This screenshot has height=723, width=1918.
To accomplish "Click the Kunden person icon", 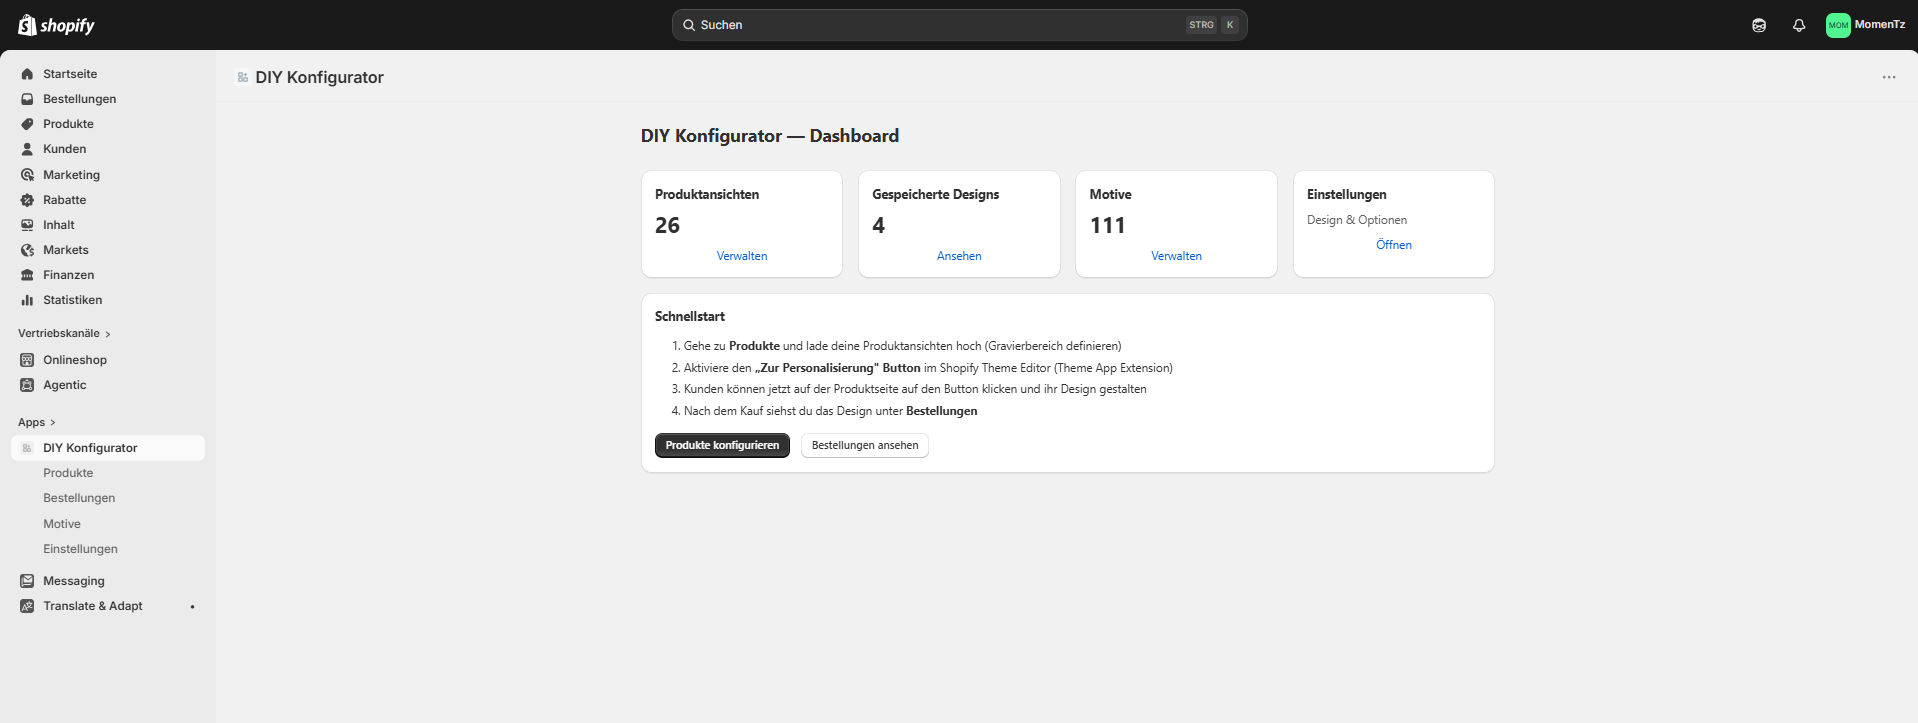I will pos(27,149).
